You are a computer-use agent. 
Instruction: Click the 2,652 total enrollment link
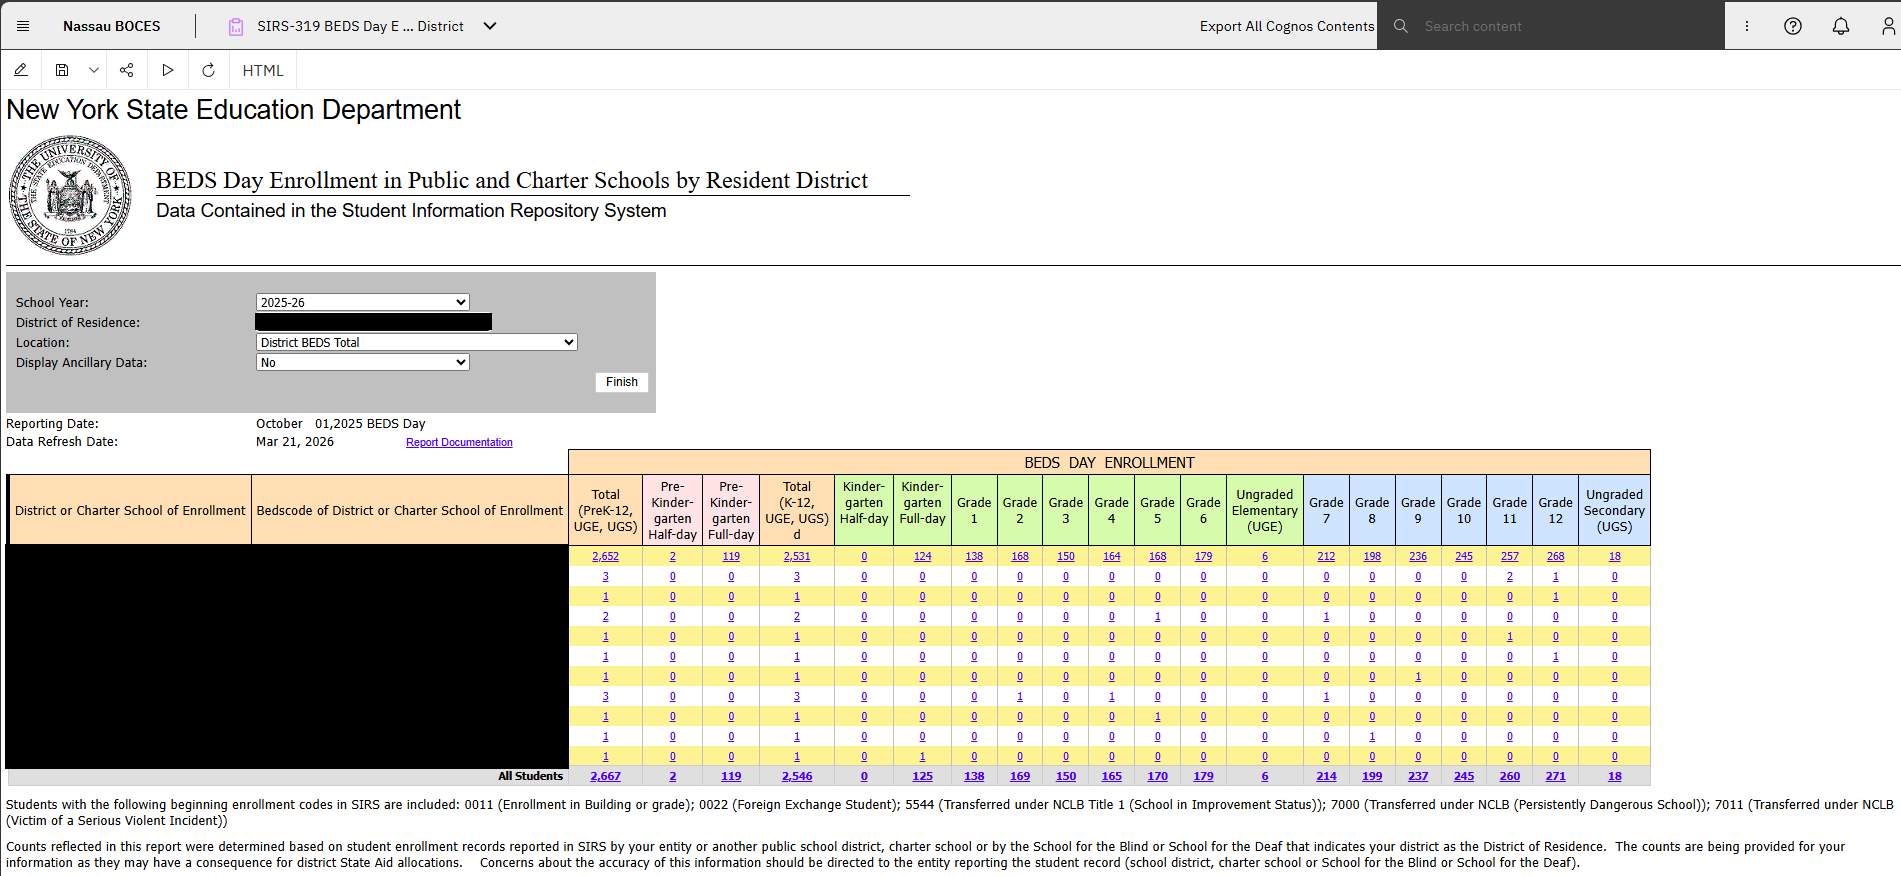(x=605, y=556)
